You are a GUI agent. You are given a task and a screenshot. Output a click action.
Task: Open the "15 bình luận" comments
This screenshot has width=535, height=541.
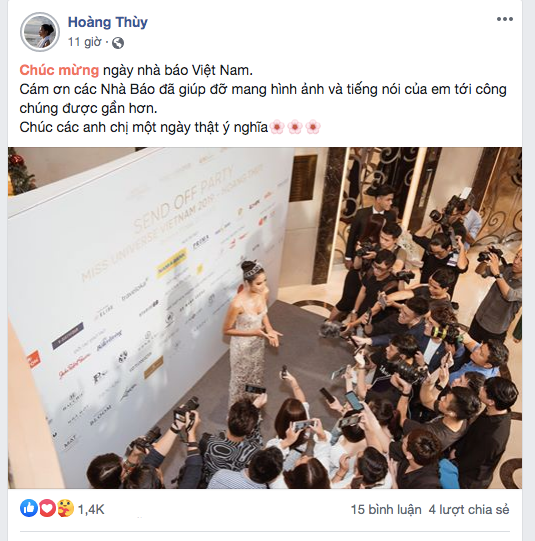pyautogui.click(x=386, y=510)
